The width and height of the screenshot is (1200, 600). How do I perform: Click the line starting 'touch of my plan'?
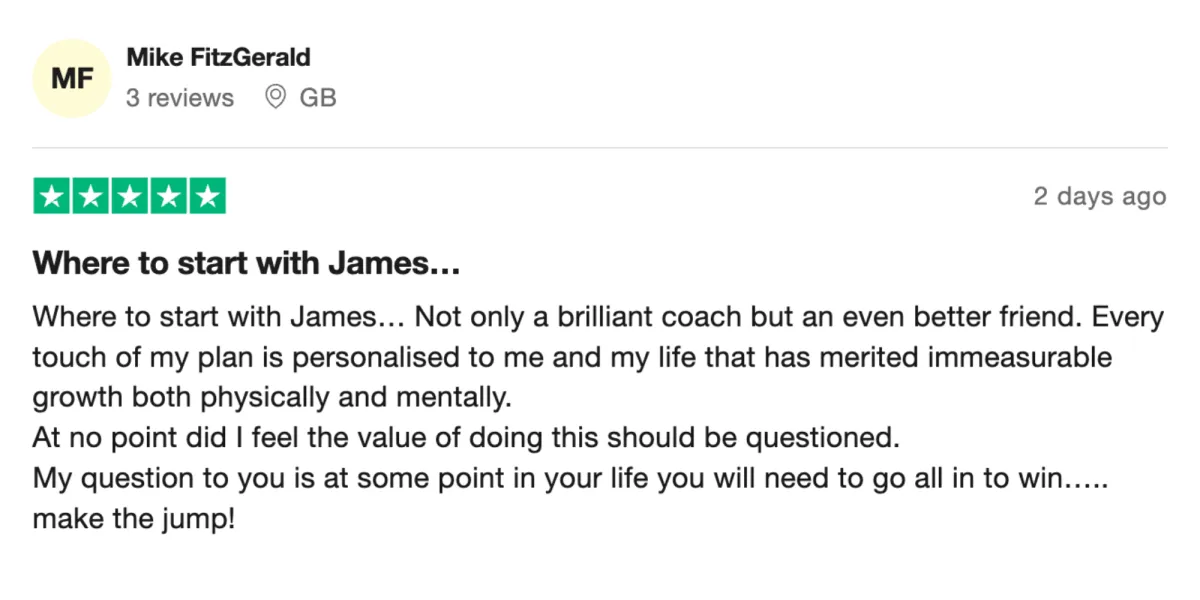[572, 358]
